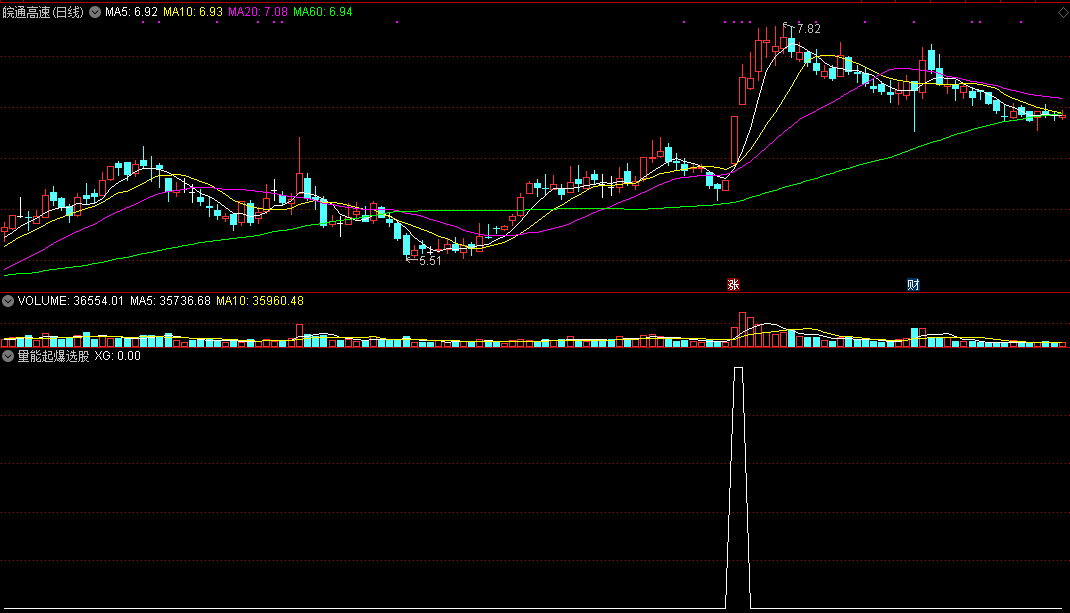
Task: Click the MA5: 6.92 label
Action: pos(131,12)
